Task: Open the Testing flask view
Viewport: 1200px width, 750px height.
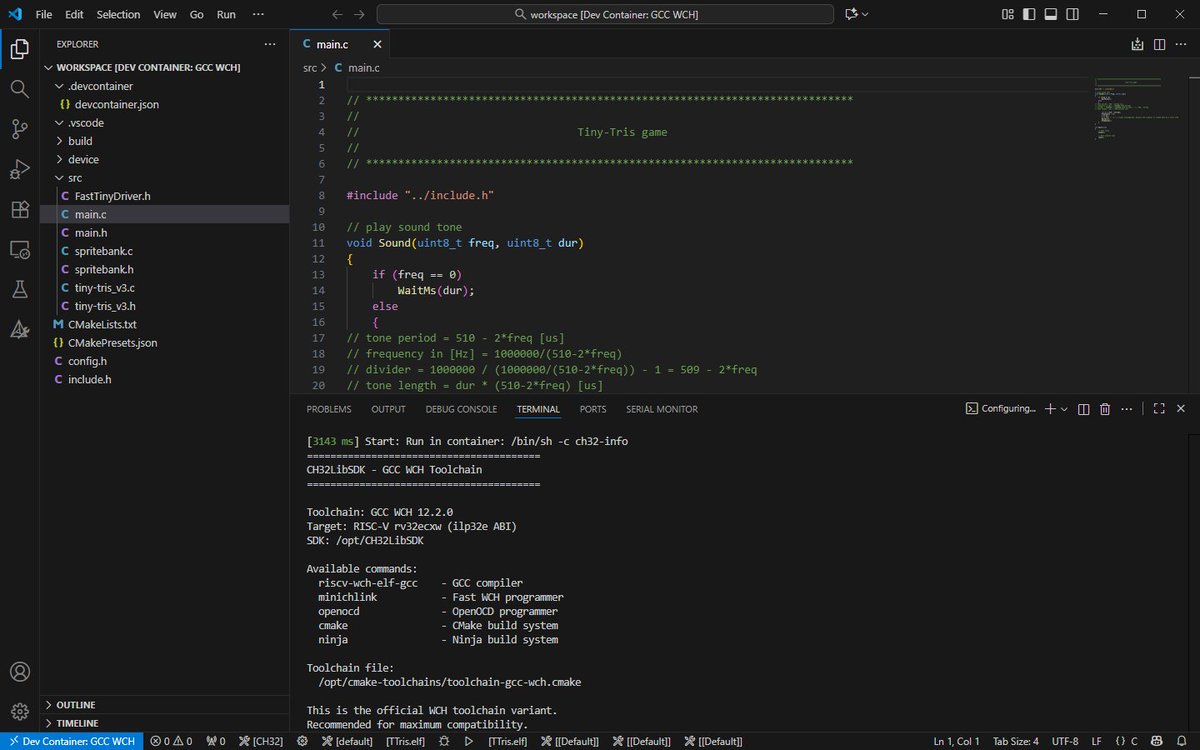Action: coord(19,289)
